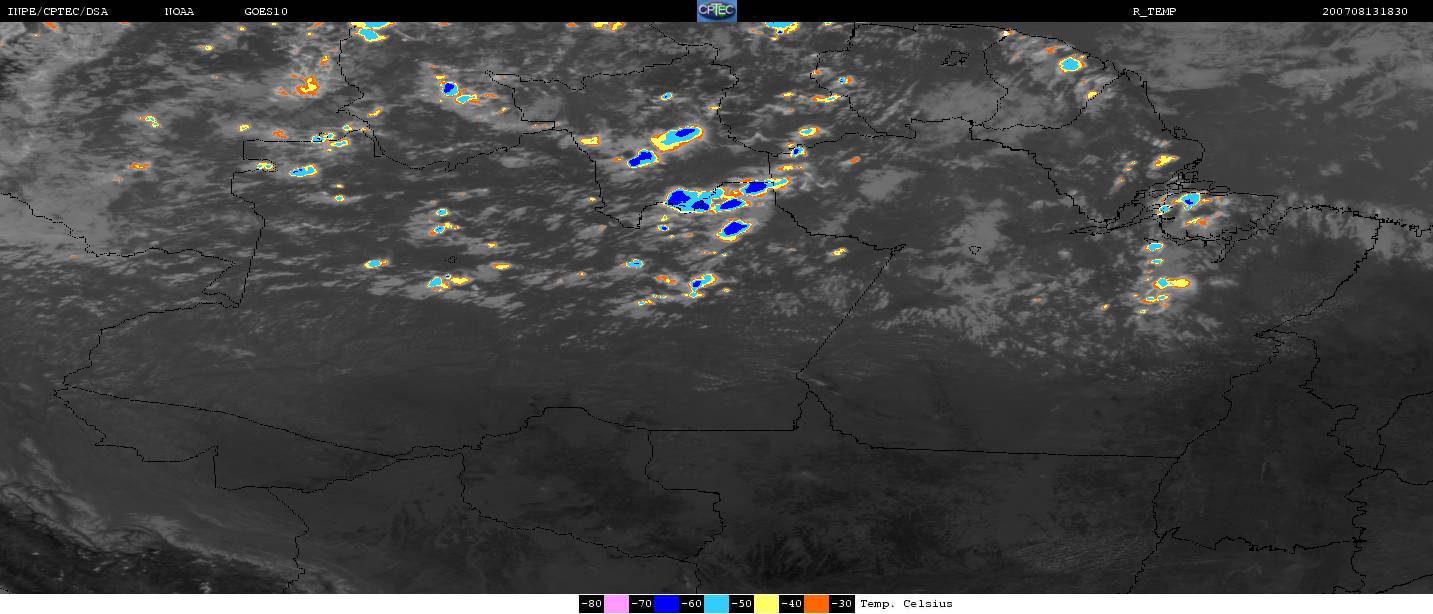The width and height of the screenshot is (1433, 614).
Task: Click the -60 value in the legend
Action: tap(691, 604)
